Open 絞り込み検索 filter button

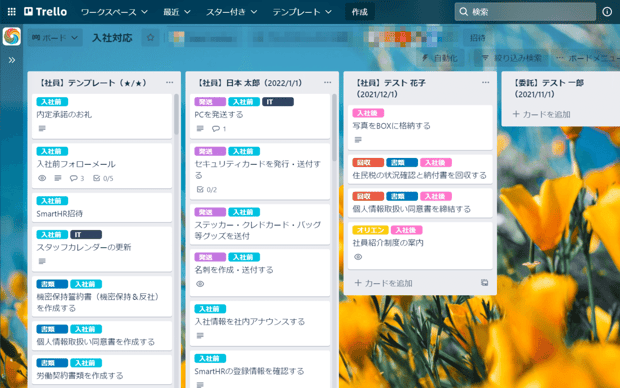(512, 58)
